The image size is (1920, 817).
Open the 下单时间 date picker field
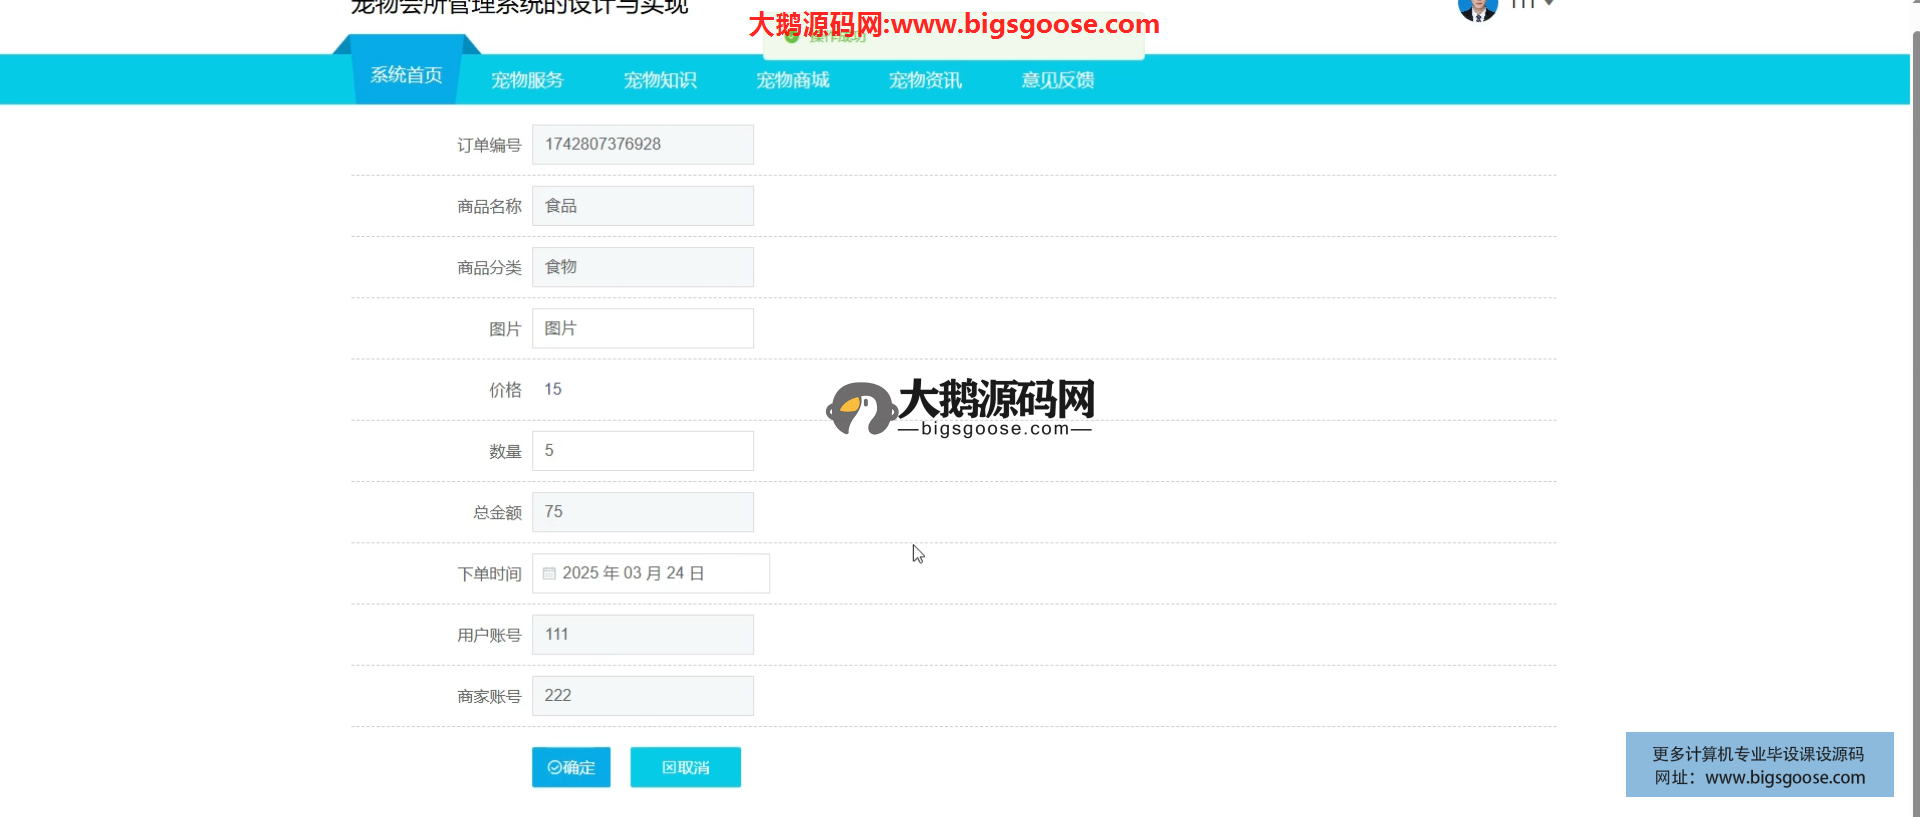point(650,573)
